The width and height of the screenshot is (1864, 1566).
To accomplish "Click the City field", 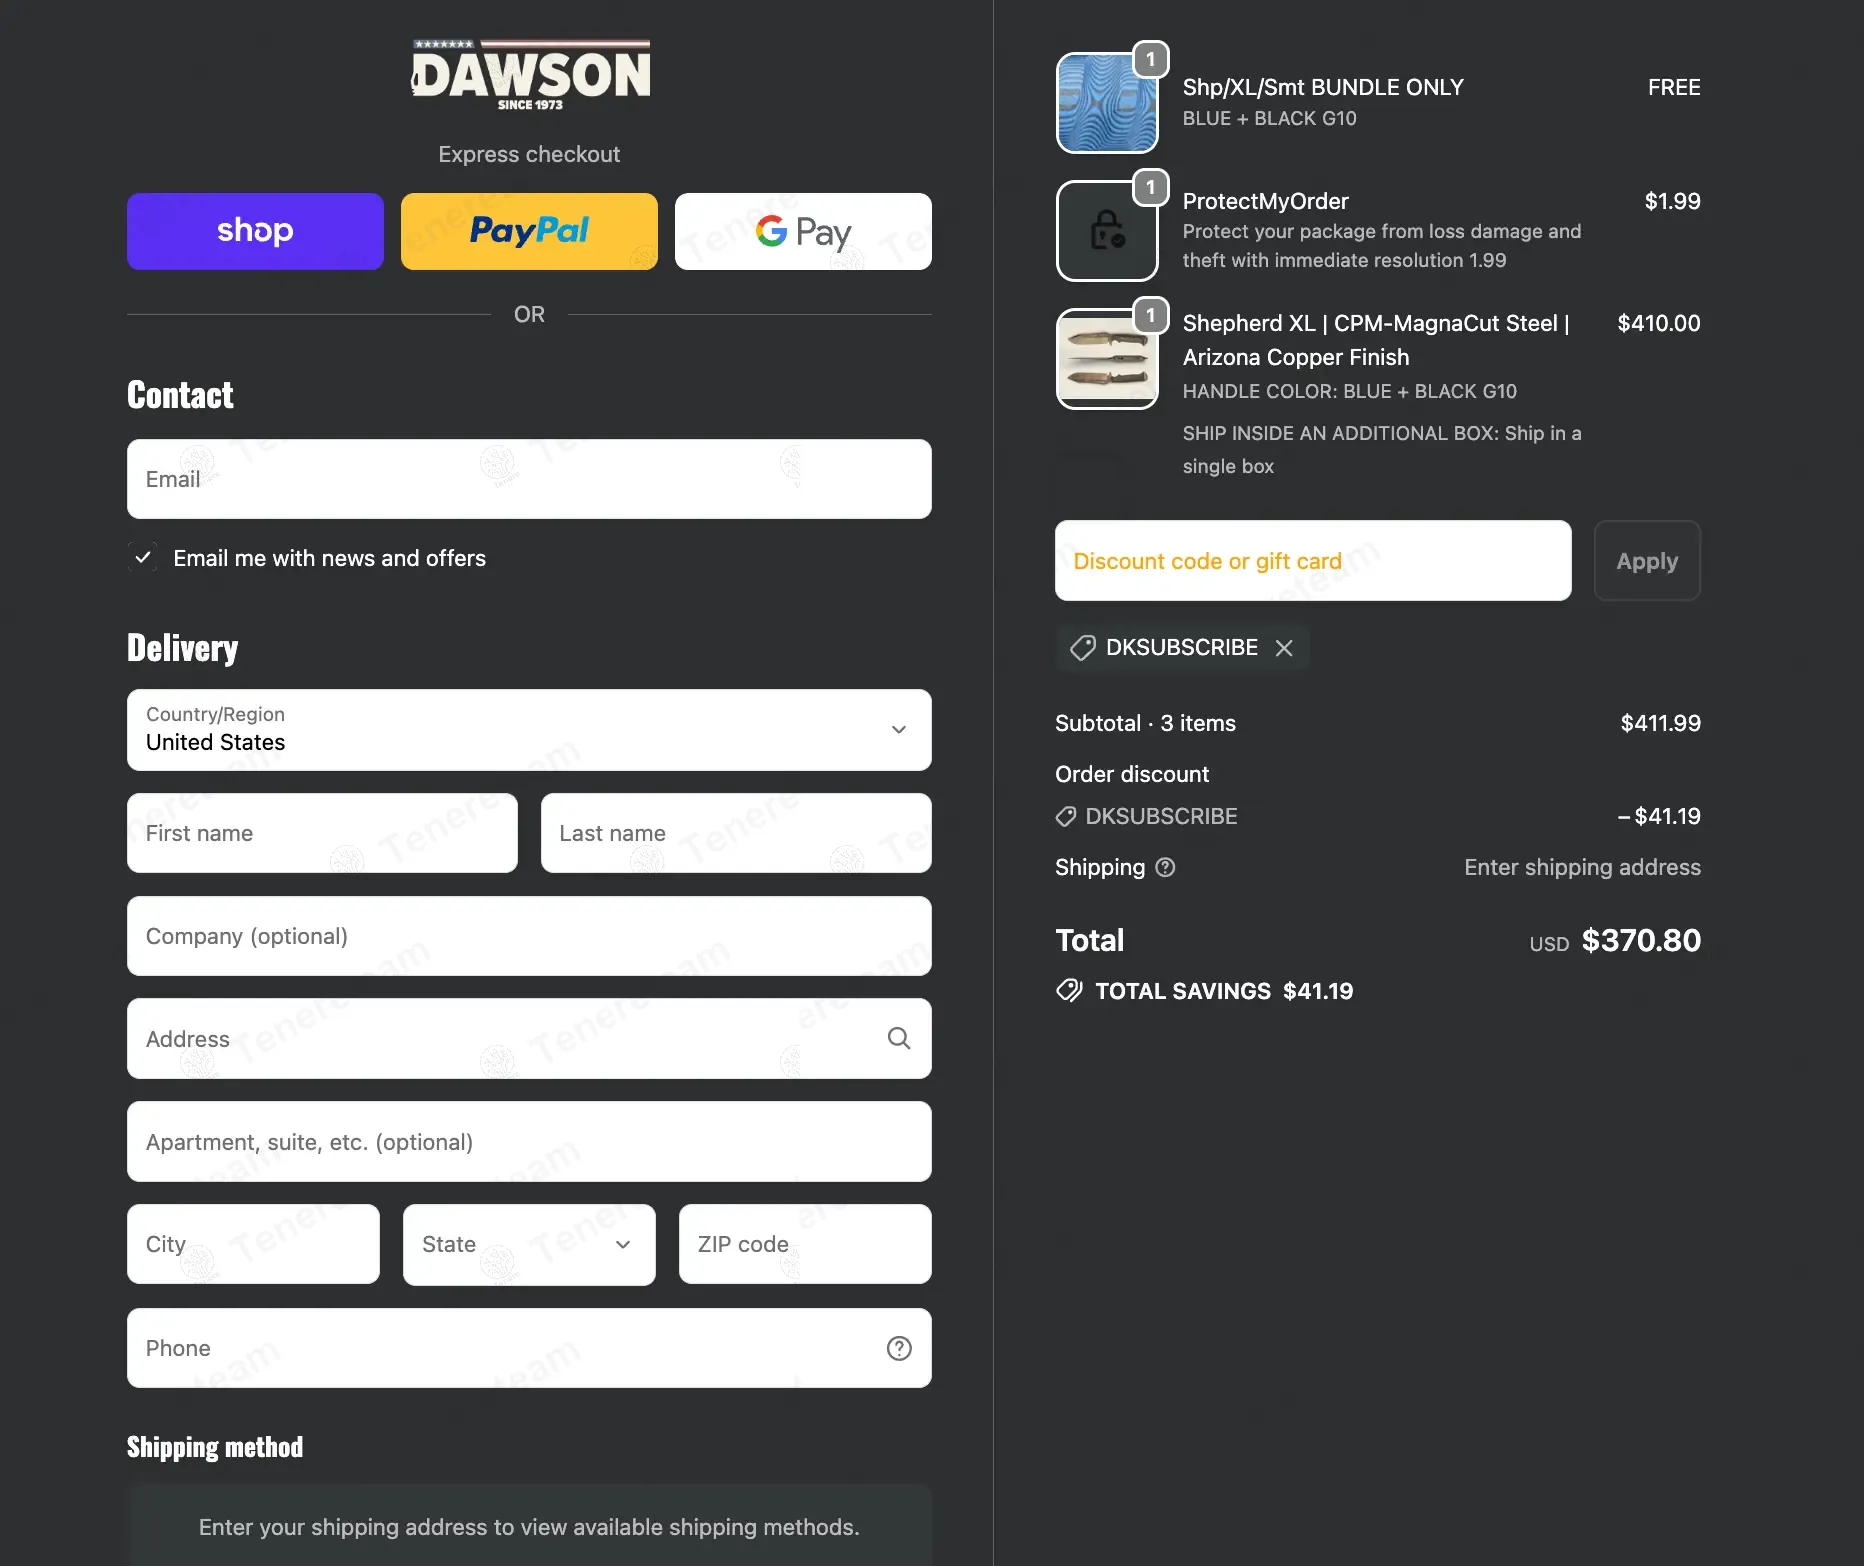I will click(253, 1244).
